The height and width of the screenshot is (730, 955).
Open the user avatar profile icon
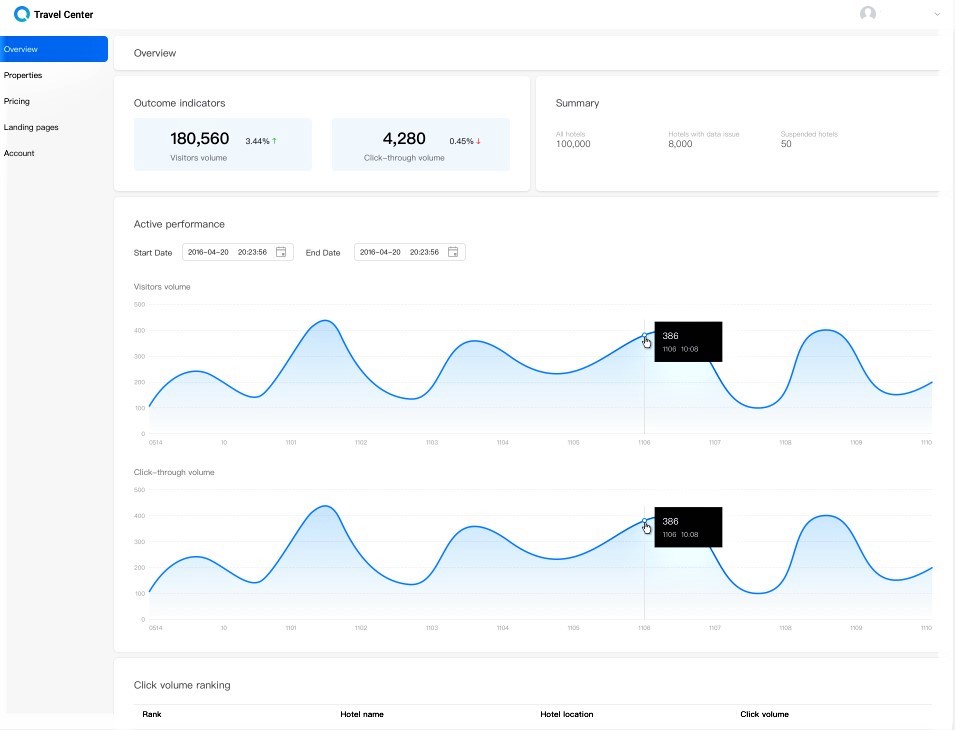coord(867,13)
